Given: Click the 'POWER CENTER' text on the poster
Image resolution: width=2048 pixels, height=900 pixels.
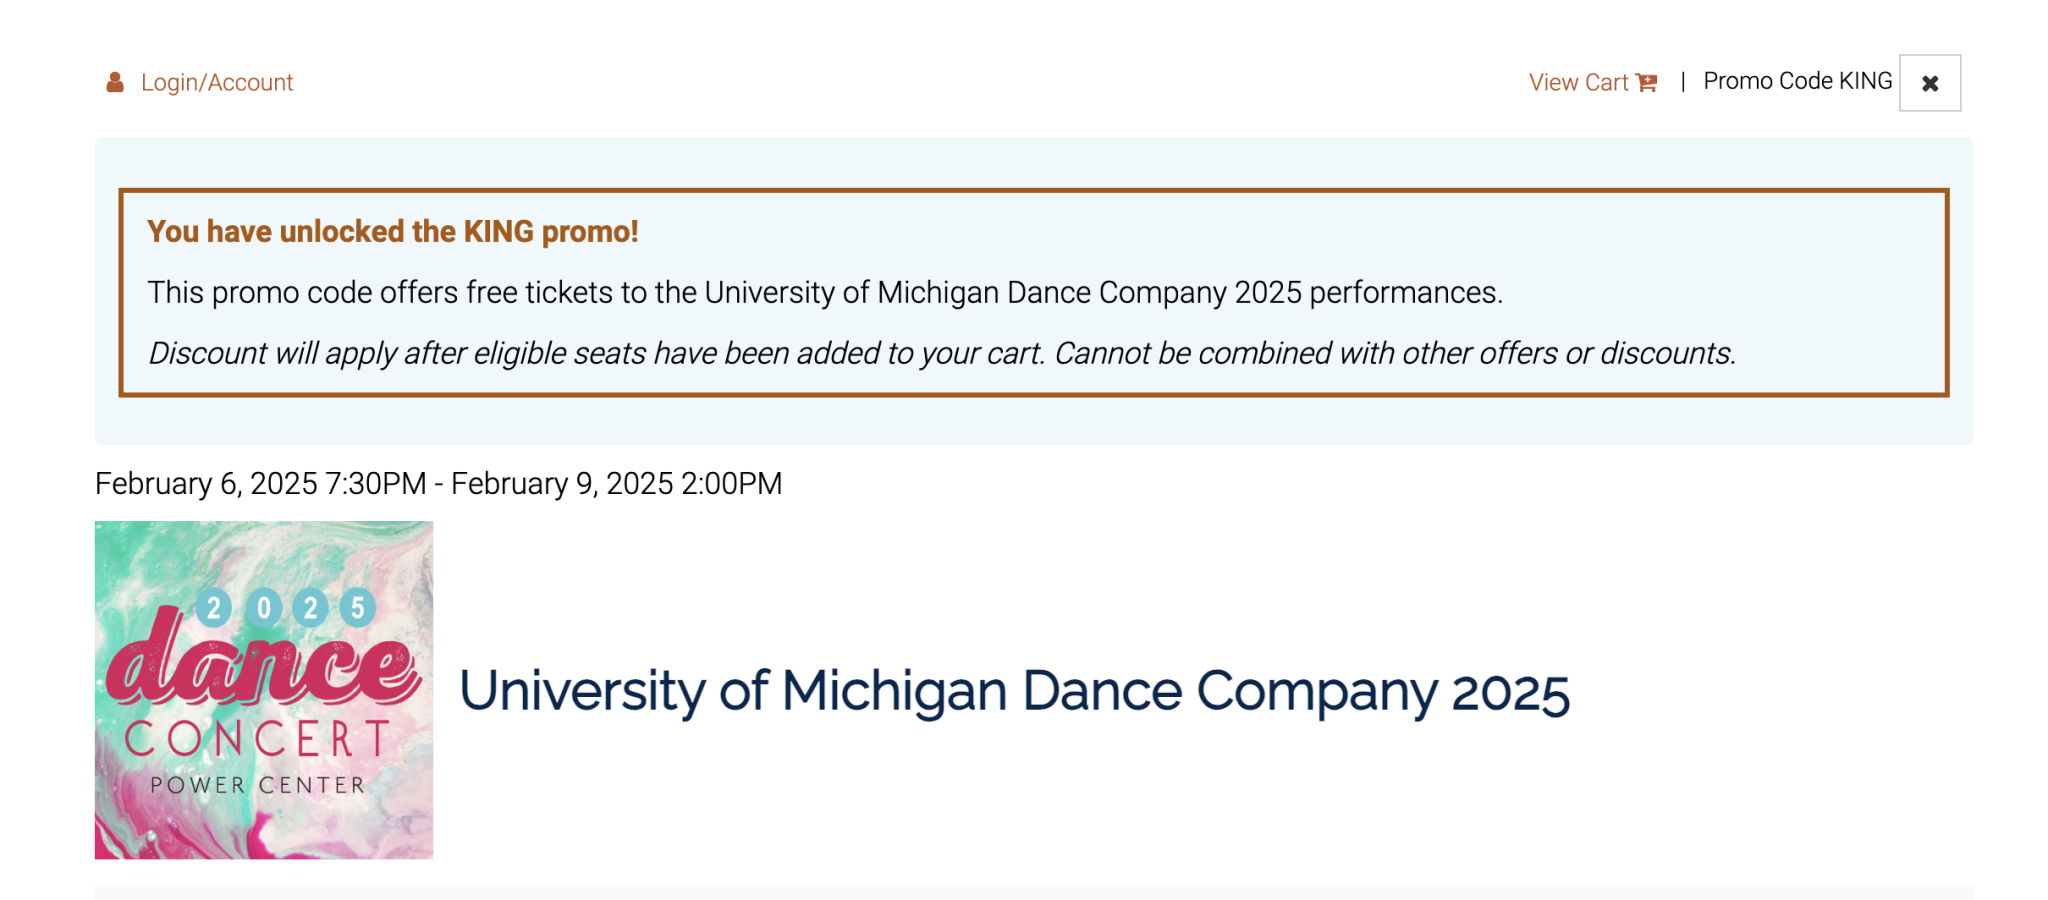Looking at the screenshot, I should (258, 786).
